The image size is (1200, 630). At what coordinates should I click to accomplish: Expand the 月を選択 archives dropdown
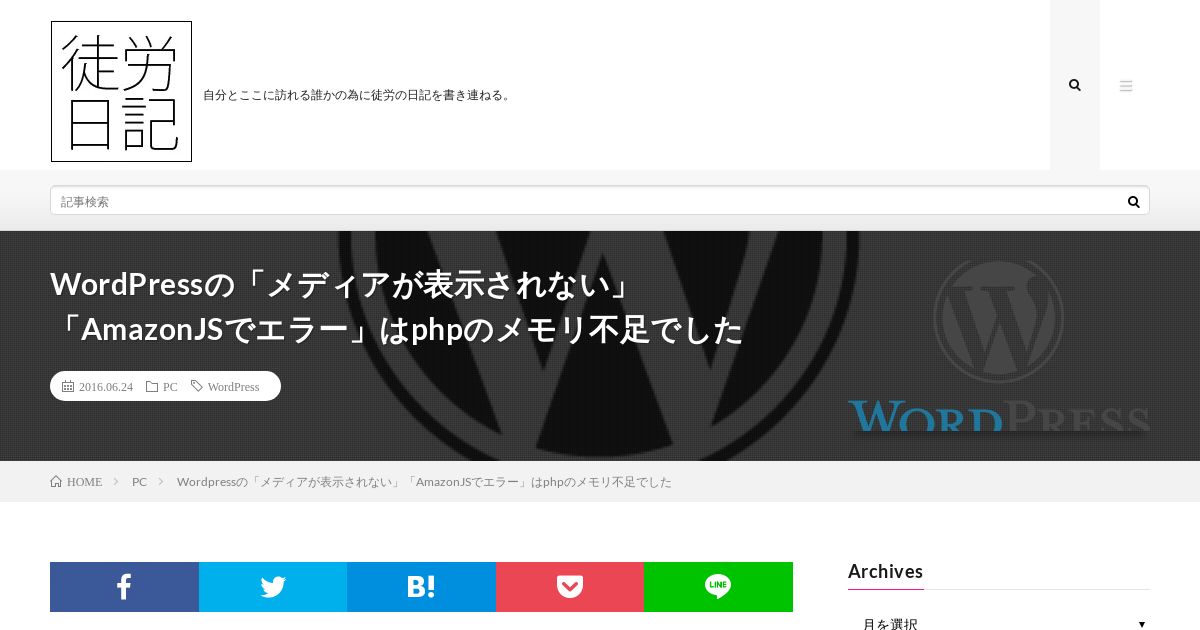[999, 623]
